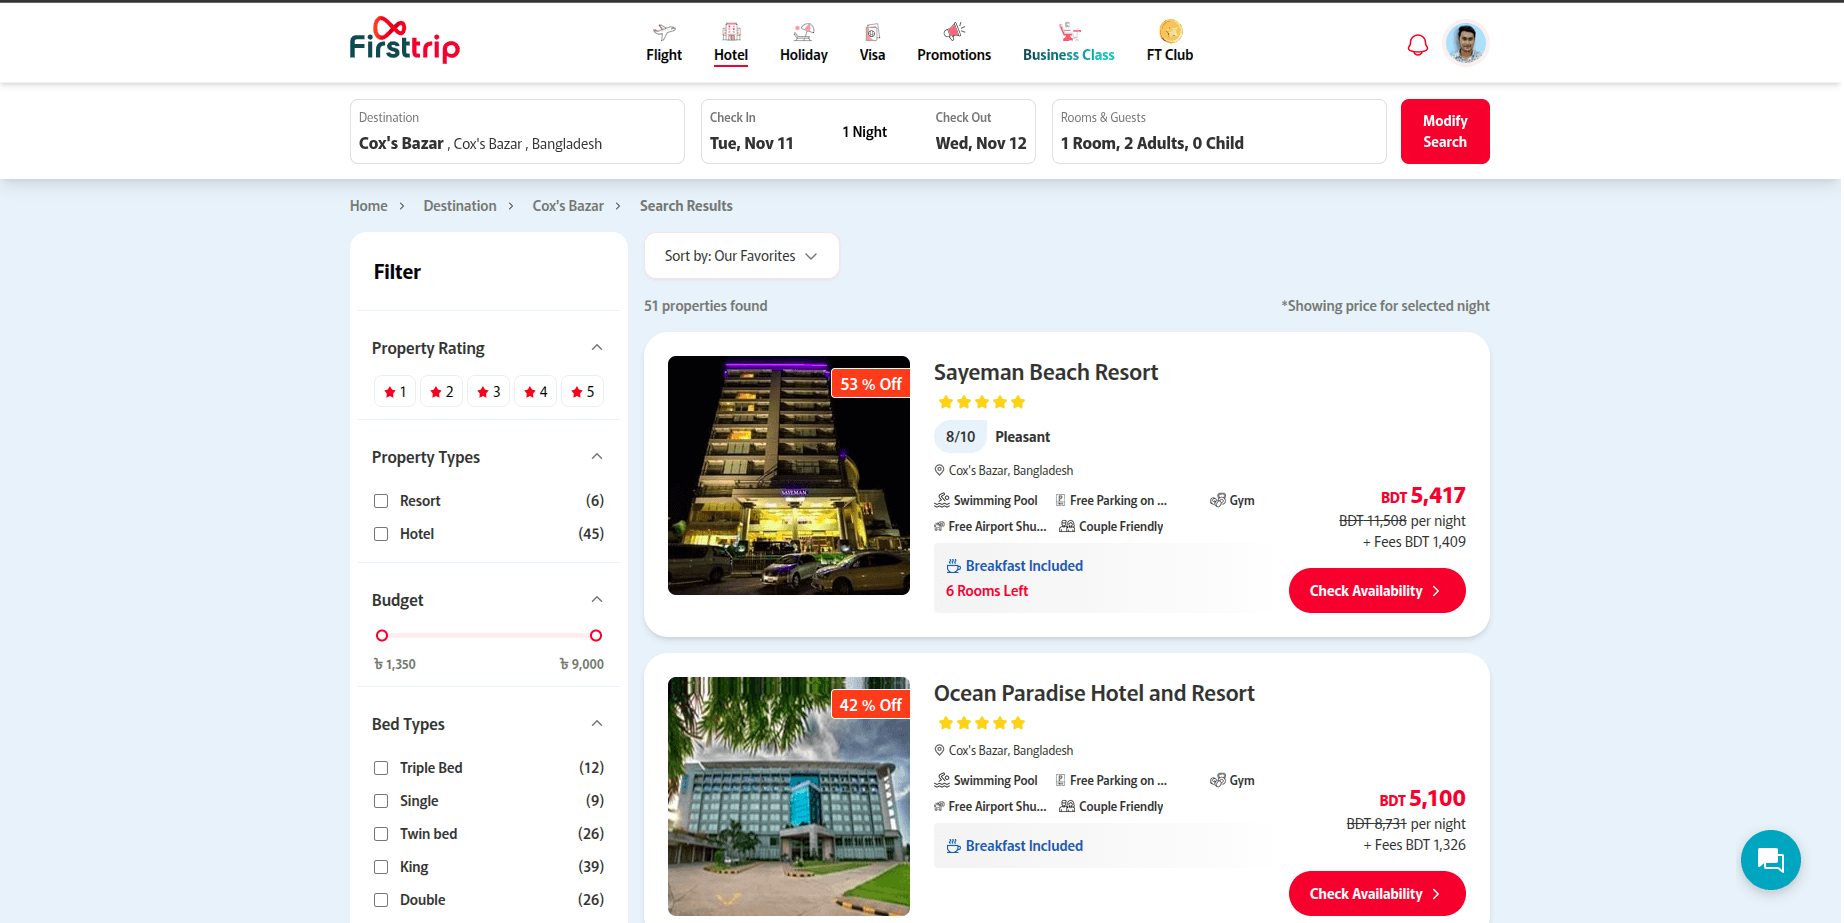Check availability for Sayeman Beach Resort

(x=1376, y=591)
